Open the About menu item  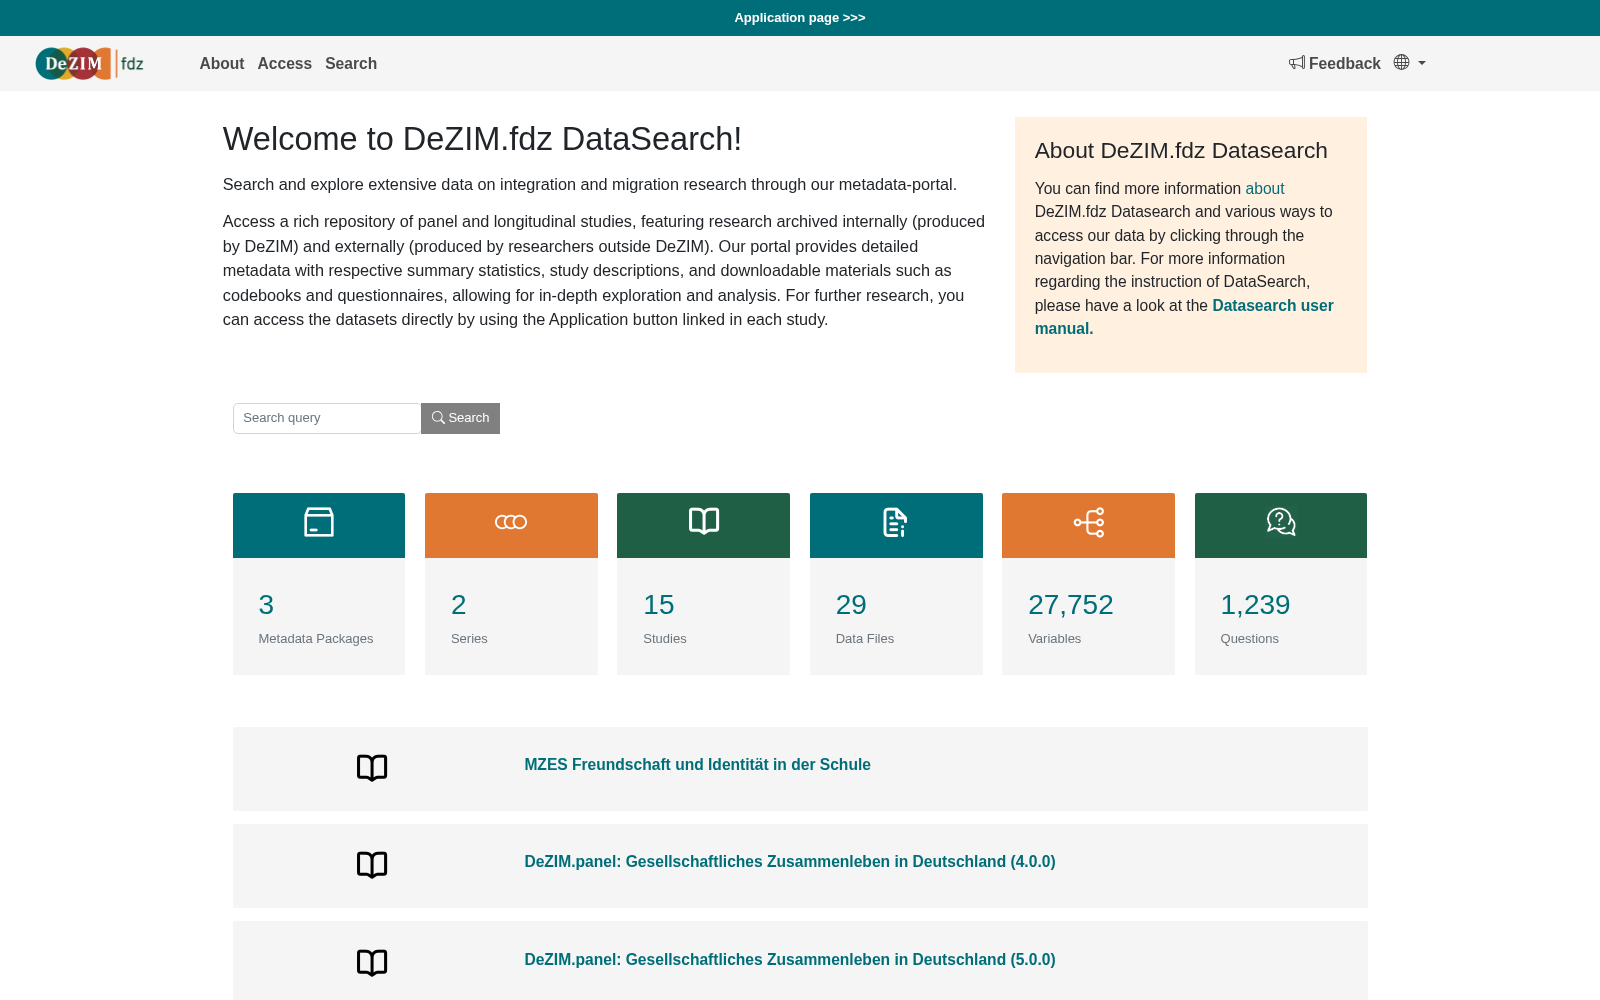pos(222,63)
